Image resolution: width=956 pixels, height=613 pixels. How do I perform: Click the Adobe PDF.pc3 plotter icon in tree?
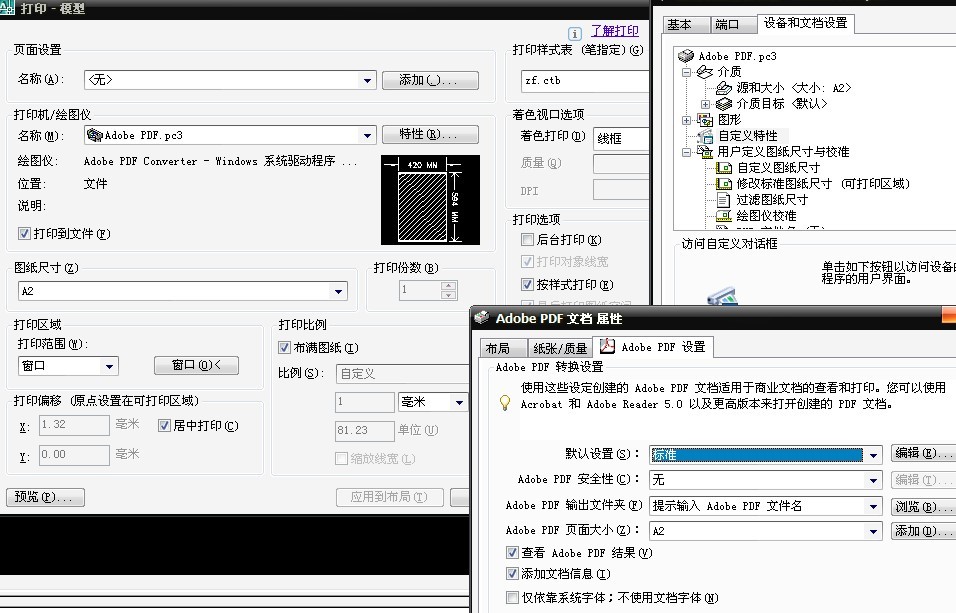pyautogui.click(x=686, y=56)
